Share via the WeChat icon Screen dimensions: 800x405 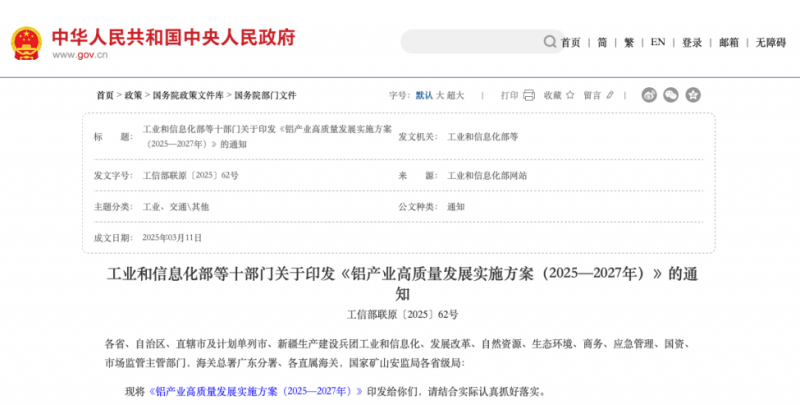tap(671, 95)
